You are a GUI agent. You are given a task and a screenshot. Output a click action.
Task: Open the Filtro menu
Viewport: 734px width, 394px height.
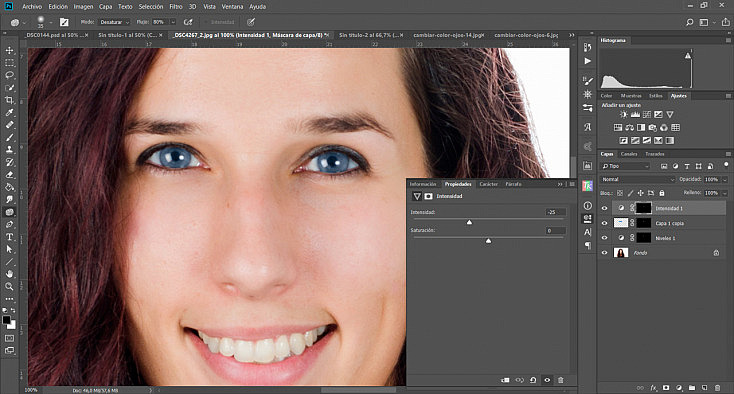coord(176,7)
